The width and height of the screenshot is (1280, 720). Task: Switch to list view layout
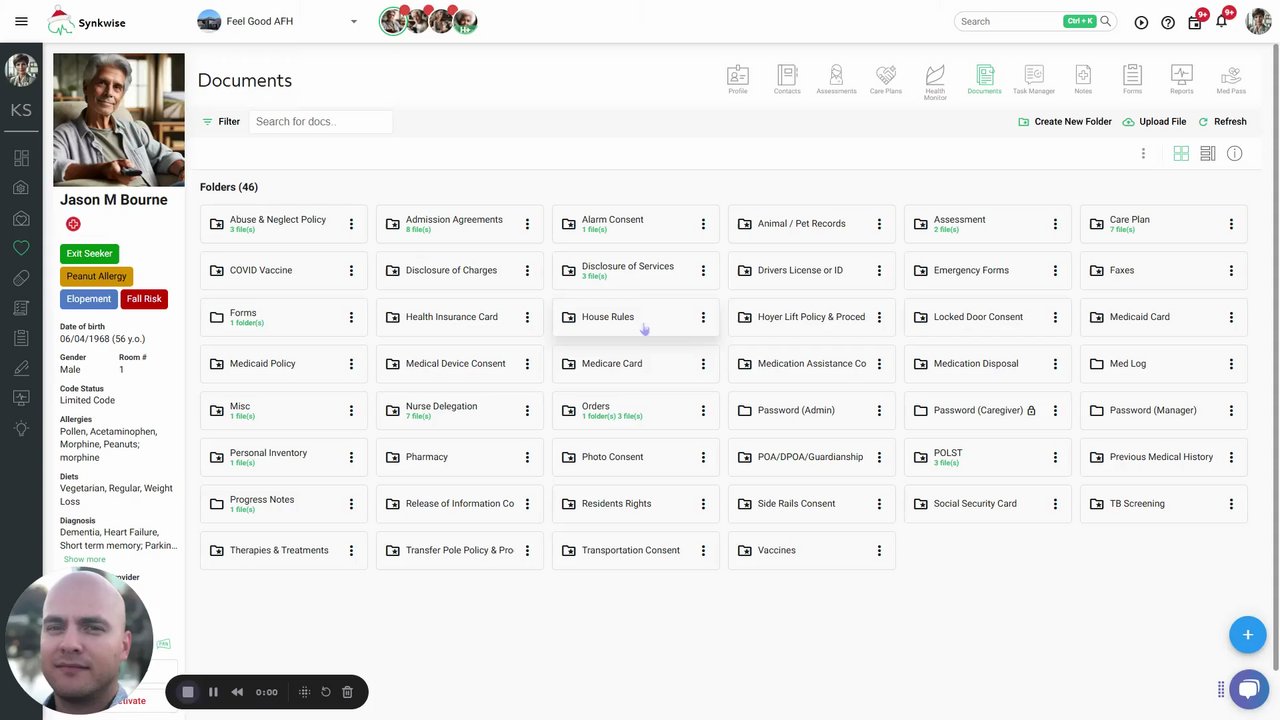click(1208, 153)
